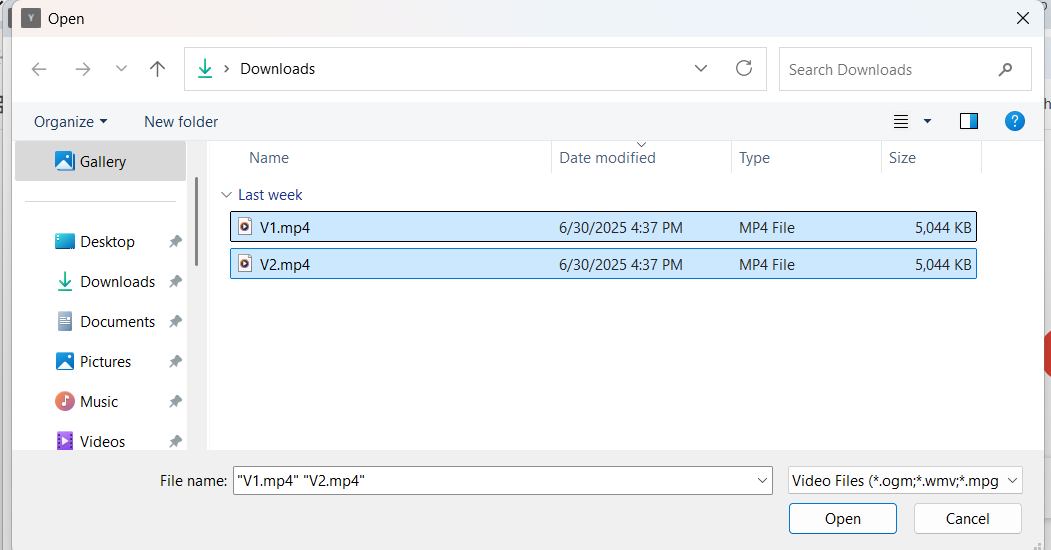Toggle the preview pane button
1051x550 pixels.
tap(968, 121)
